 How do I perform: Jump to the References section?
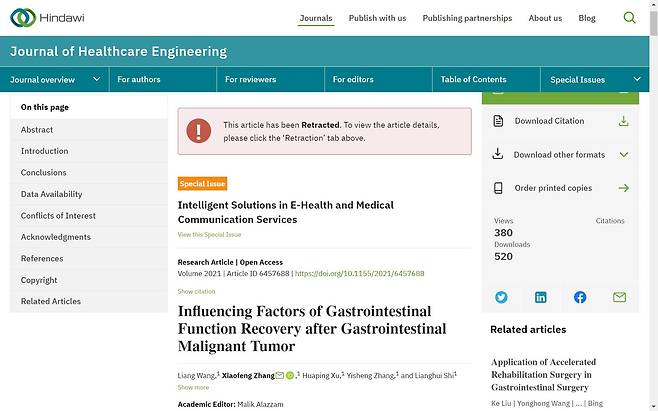coord(42,259)
